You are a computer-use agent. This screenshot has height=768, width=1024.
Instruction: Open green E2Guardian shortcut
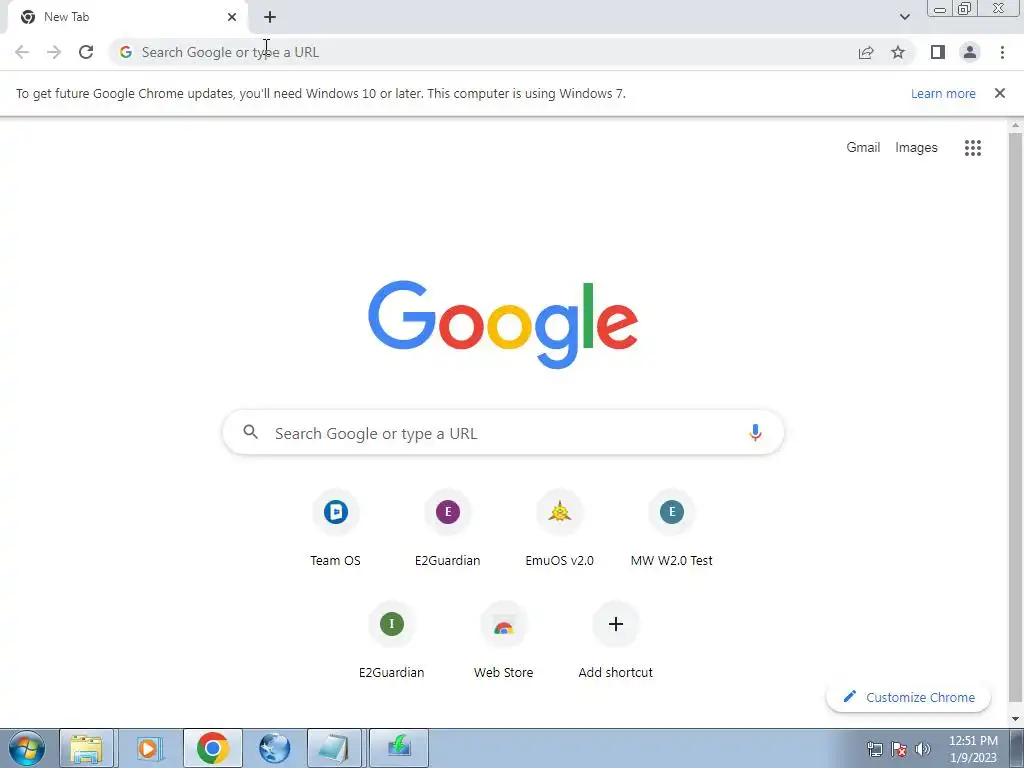(x=392, y=640)
